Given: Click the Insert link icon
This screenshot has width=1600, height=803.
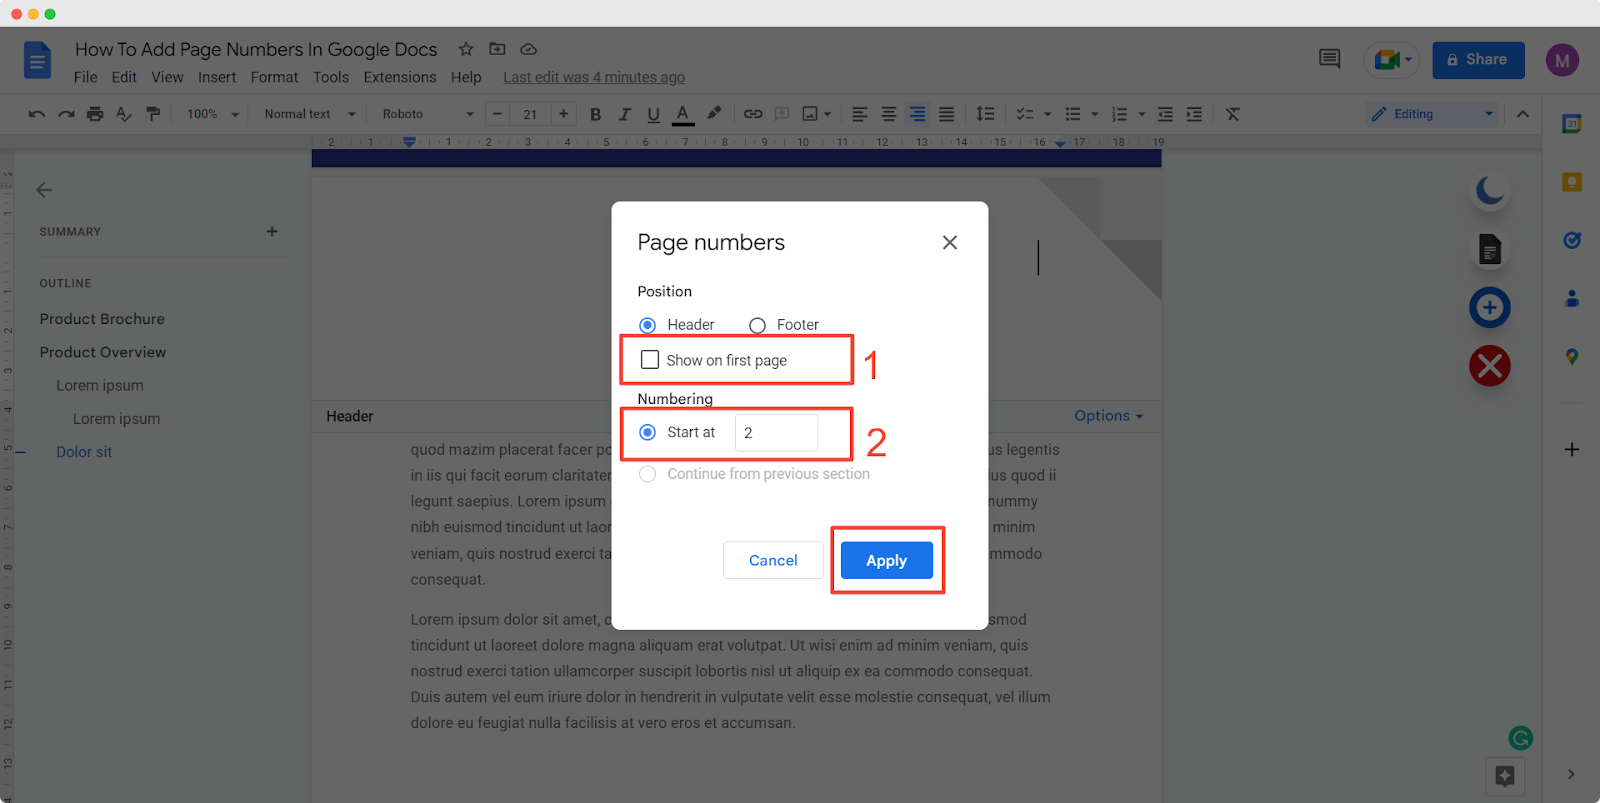Looking at the screenshot, I should click(753, 114).
